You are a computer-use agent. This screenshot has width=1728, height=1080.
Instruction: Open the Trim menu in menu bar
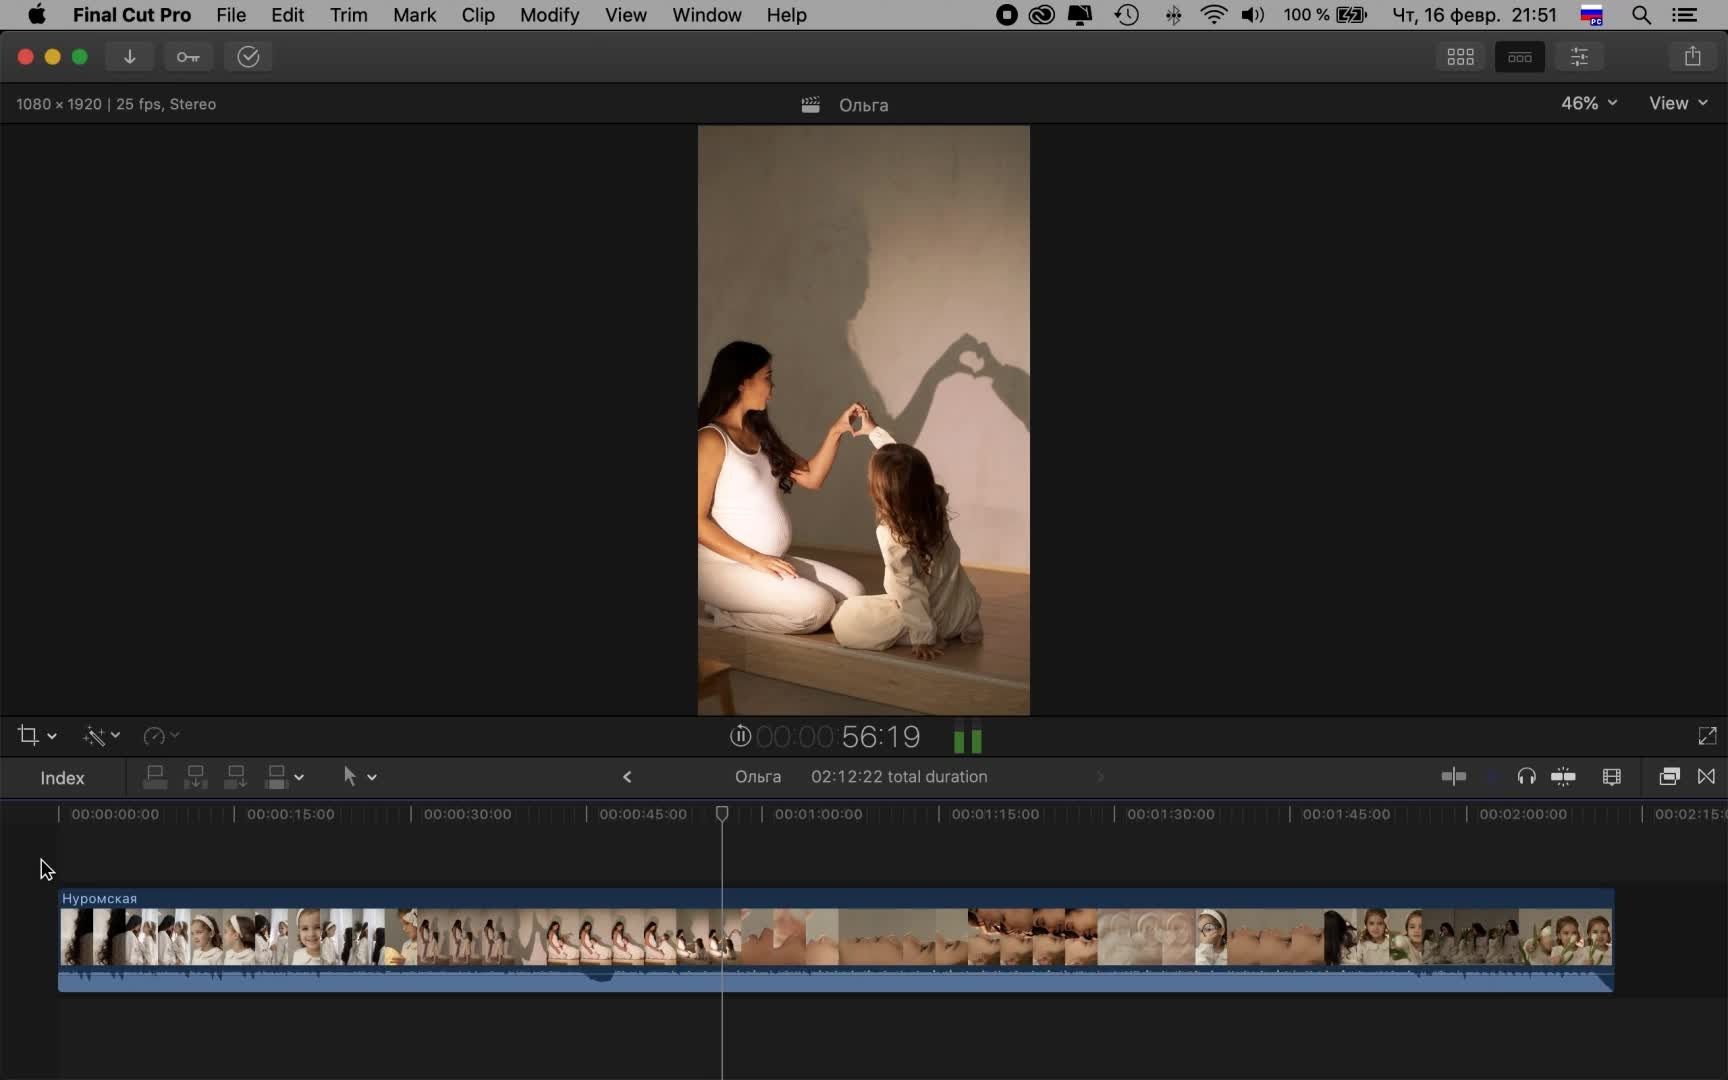click(348, 15)
